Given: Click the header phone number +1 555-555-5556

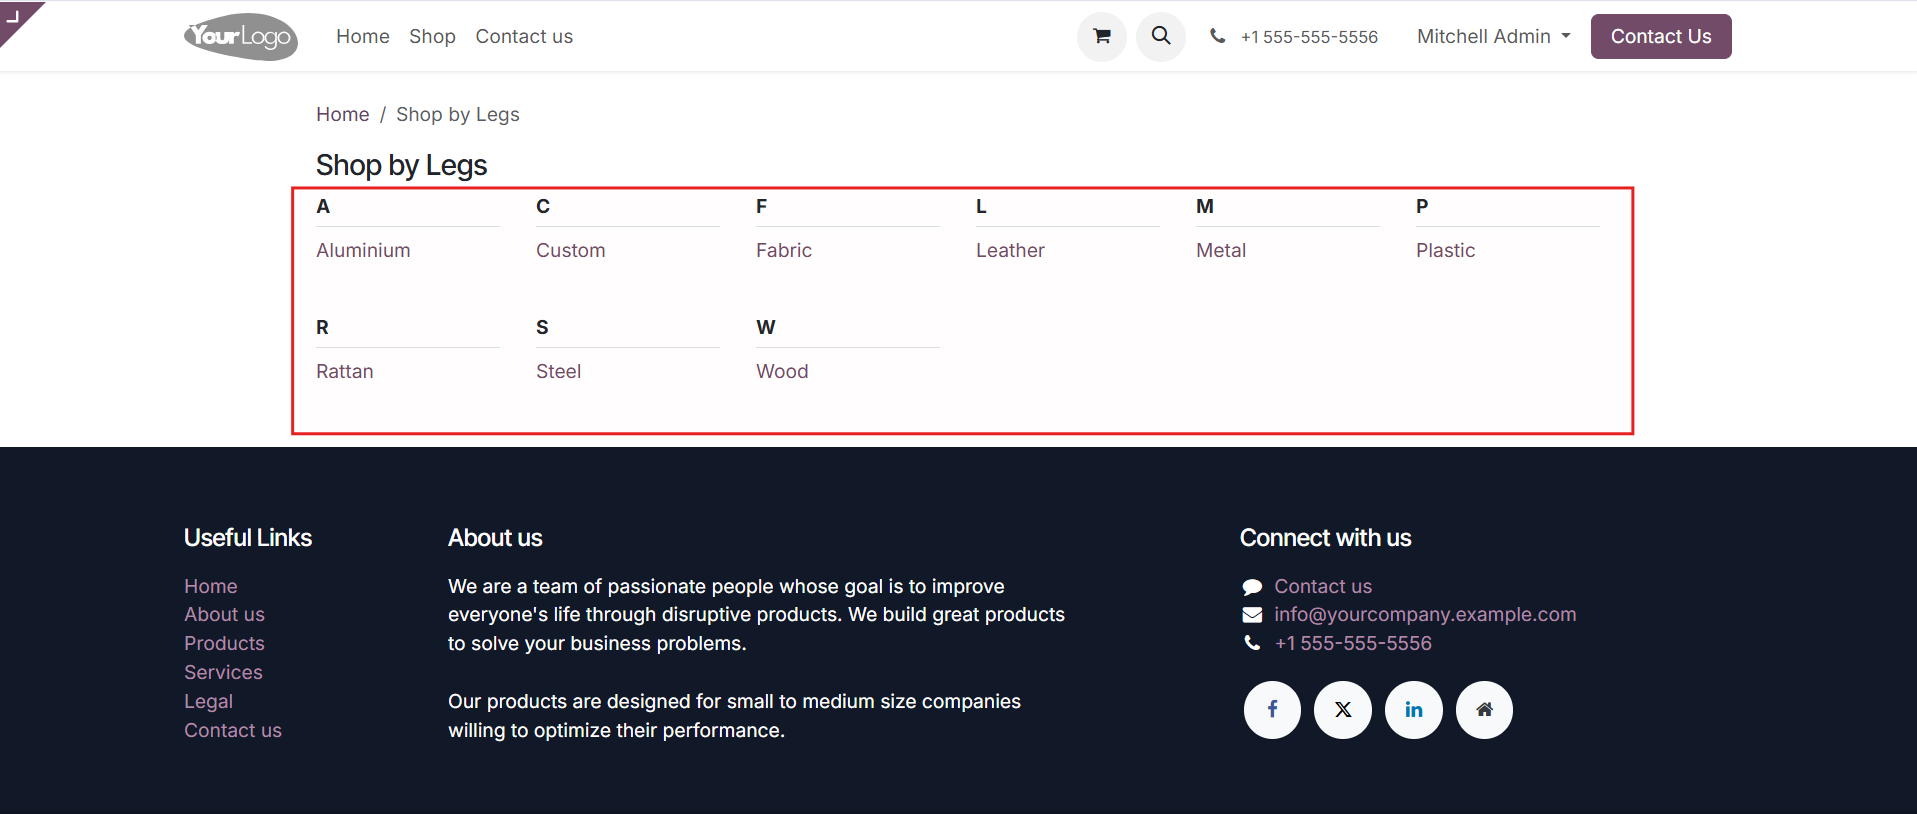Looking at the screenshot, I should pos(1309,37).
